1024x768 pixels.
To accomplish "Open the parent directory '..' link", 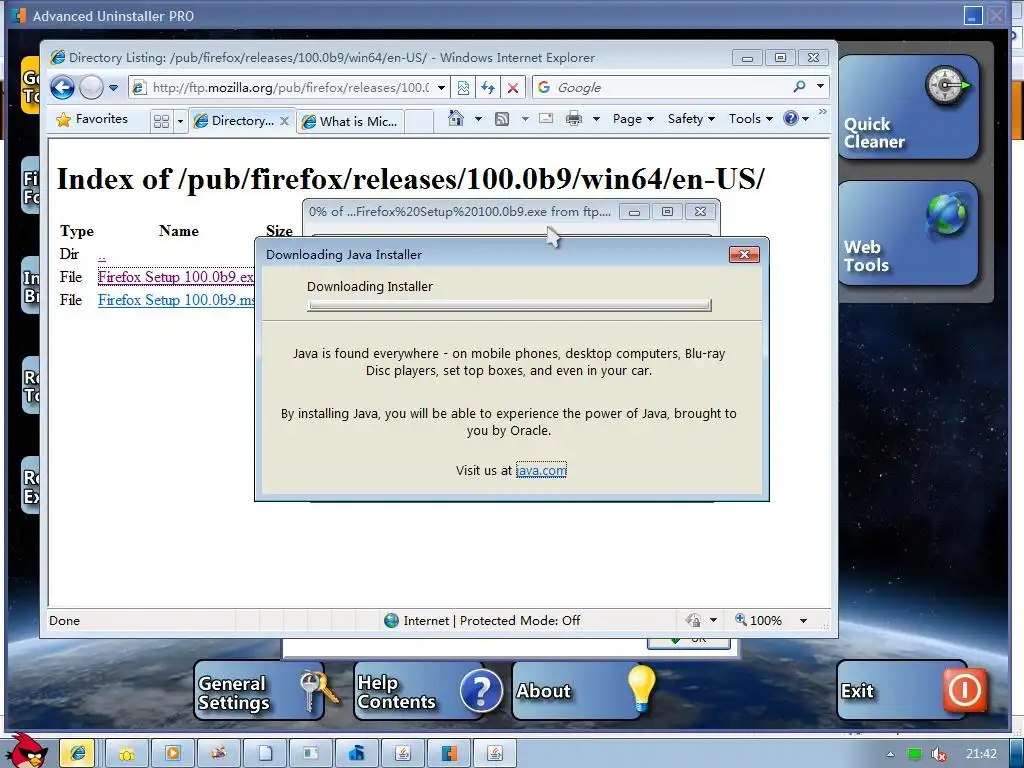I will point(102,255).
